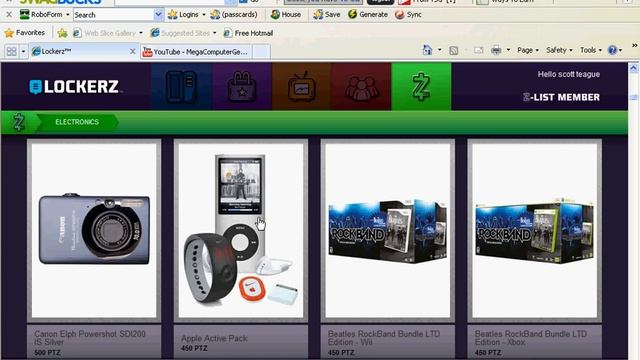The width and height of the screenshot is (640, 360).
Task: Open the House identity button
Action: 286,15
